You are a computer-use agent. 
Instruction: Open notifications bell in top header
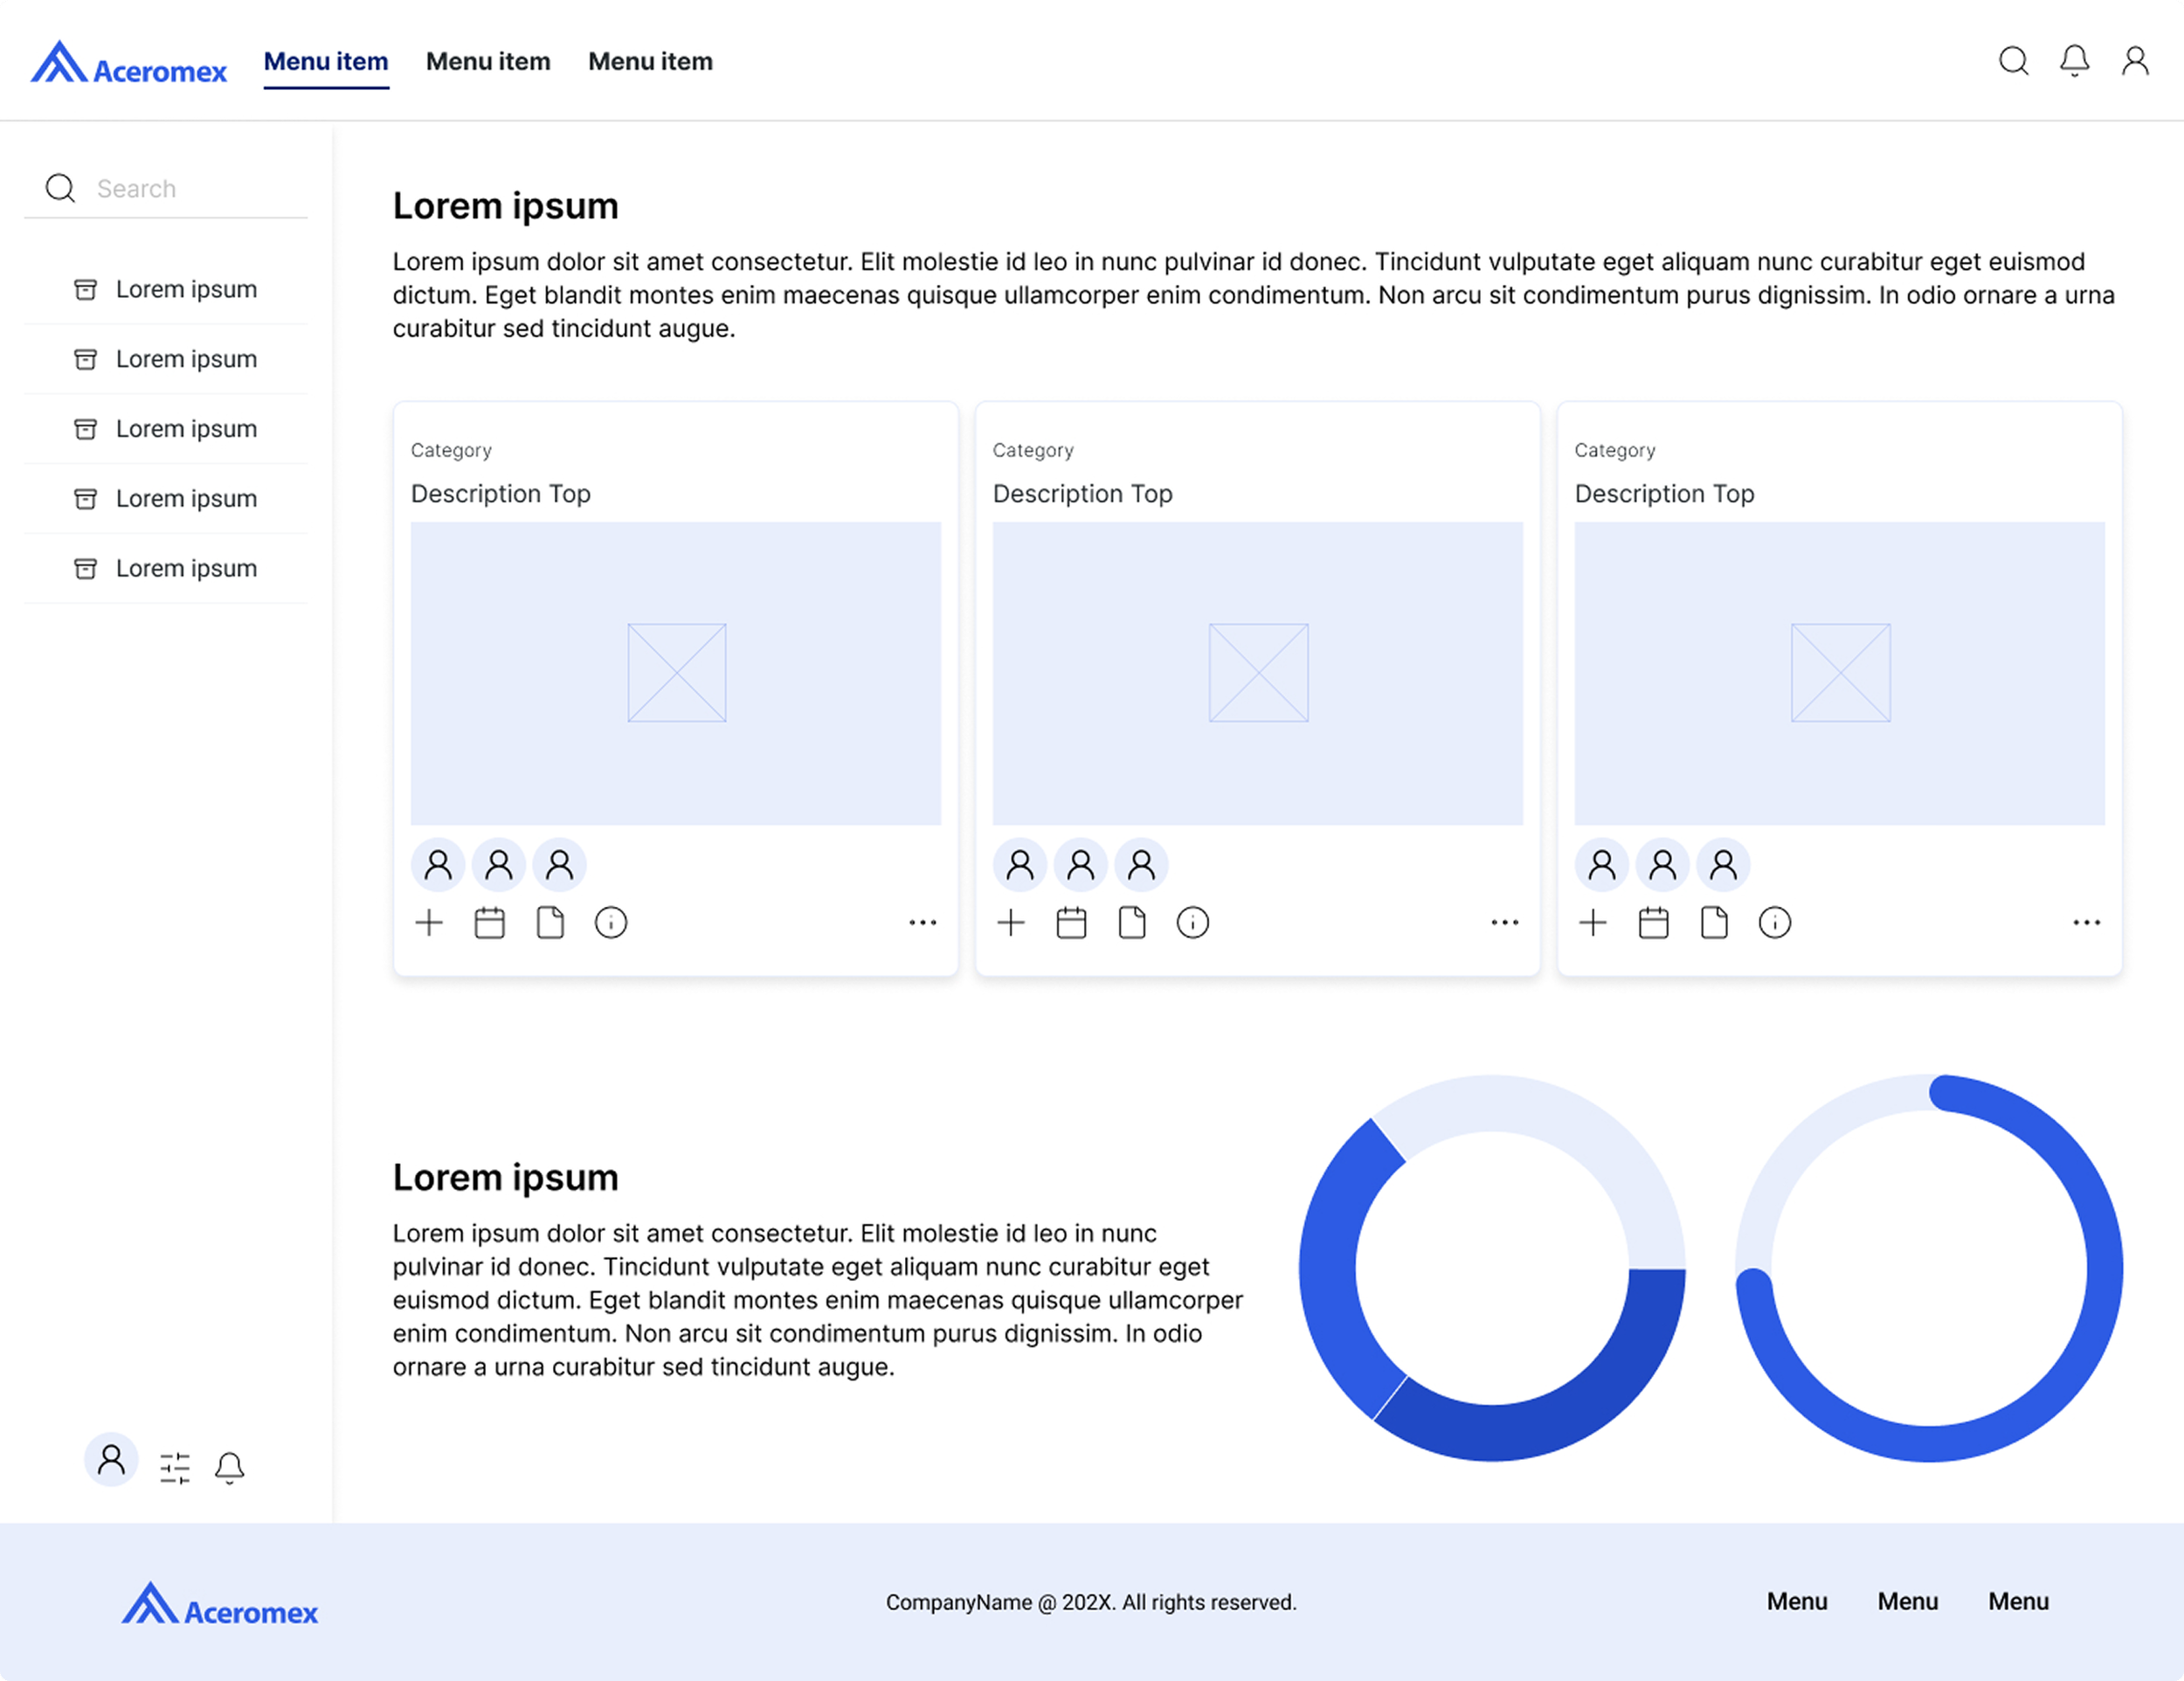[x=2074, y=61]
